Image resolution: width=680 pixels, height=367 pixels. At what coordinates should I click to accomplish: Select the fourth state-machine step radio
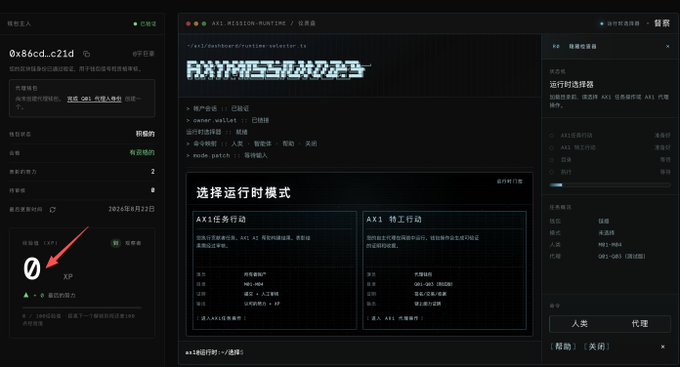pyautogui.click(x=552, y=172)
